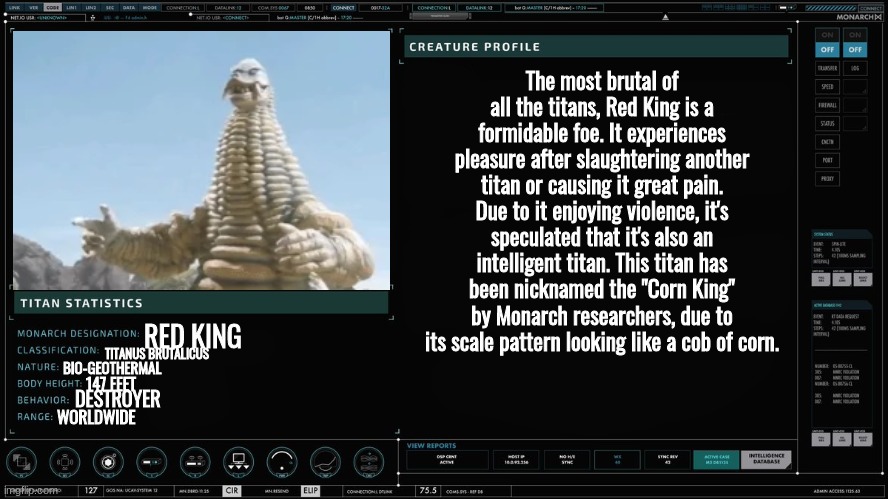Open the MODE tab
This screenshot has width=888, height=499.
pos(150,8)
